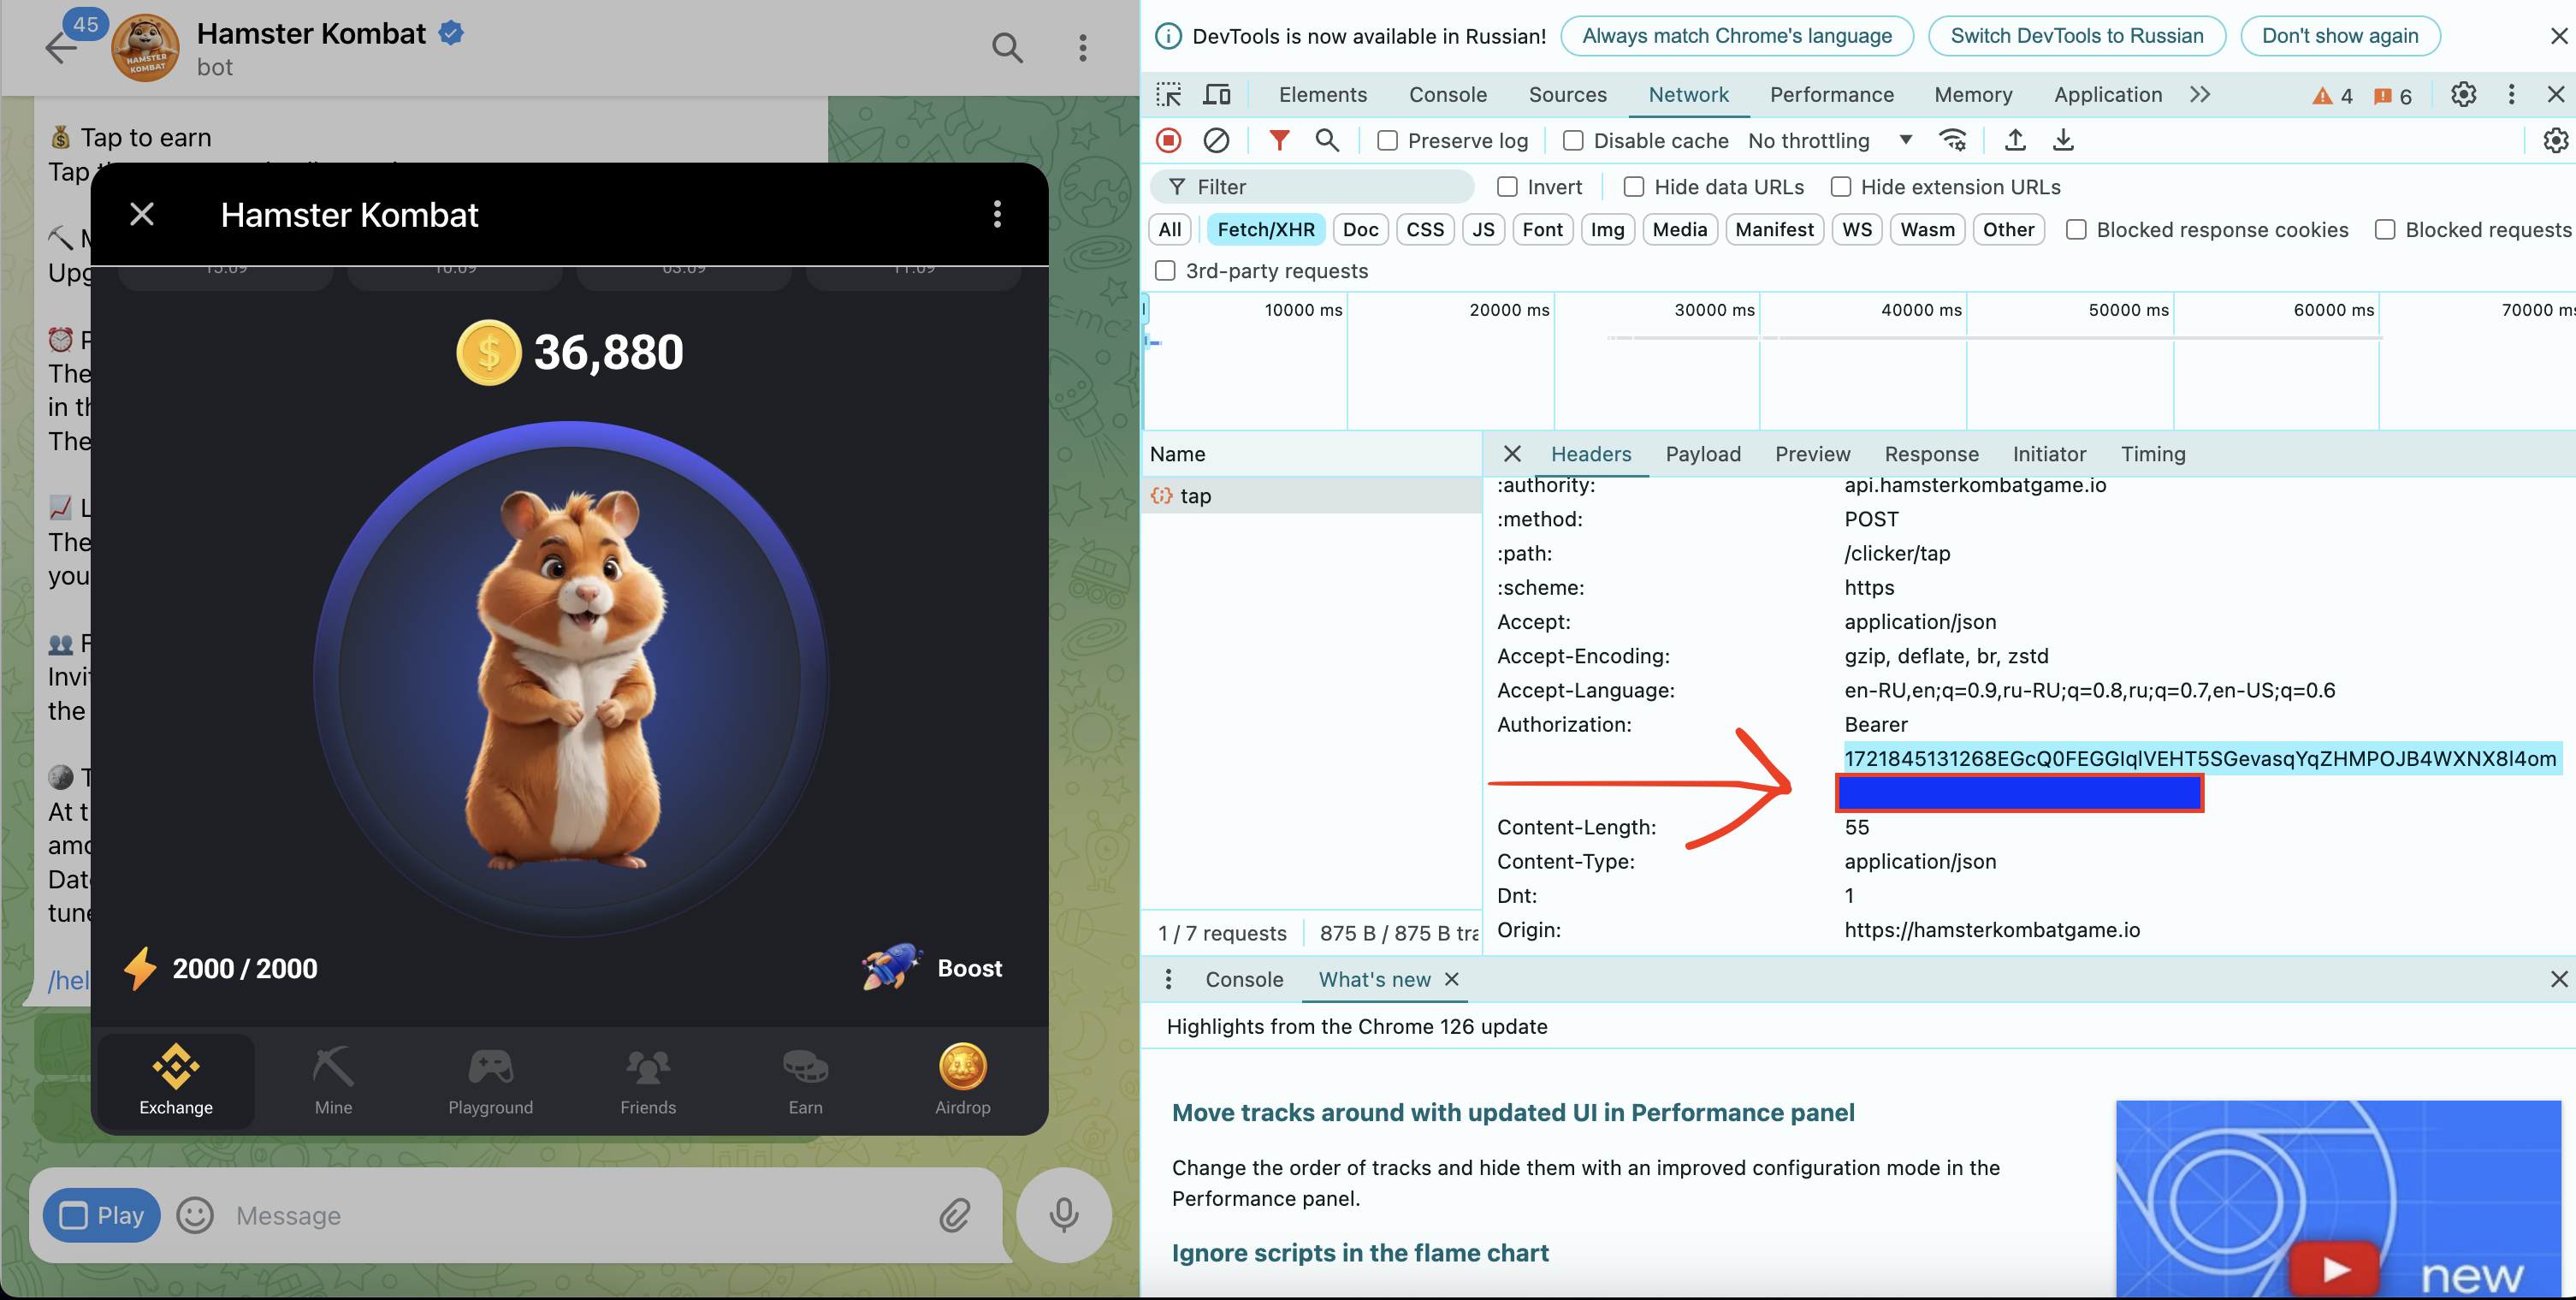This screenshot has height=1300, width=2576.
Task: Click the filter funnel icon
Action: [1279, 139]
